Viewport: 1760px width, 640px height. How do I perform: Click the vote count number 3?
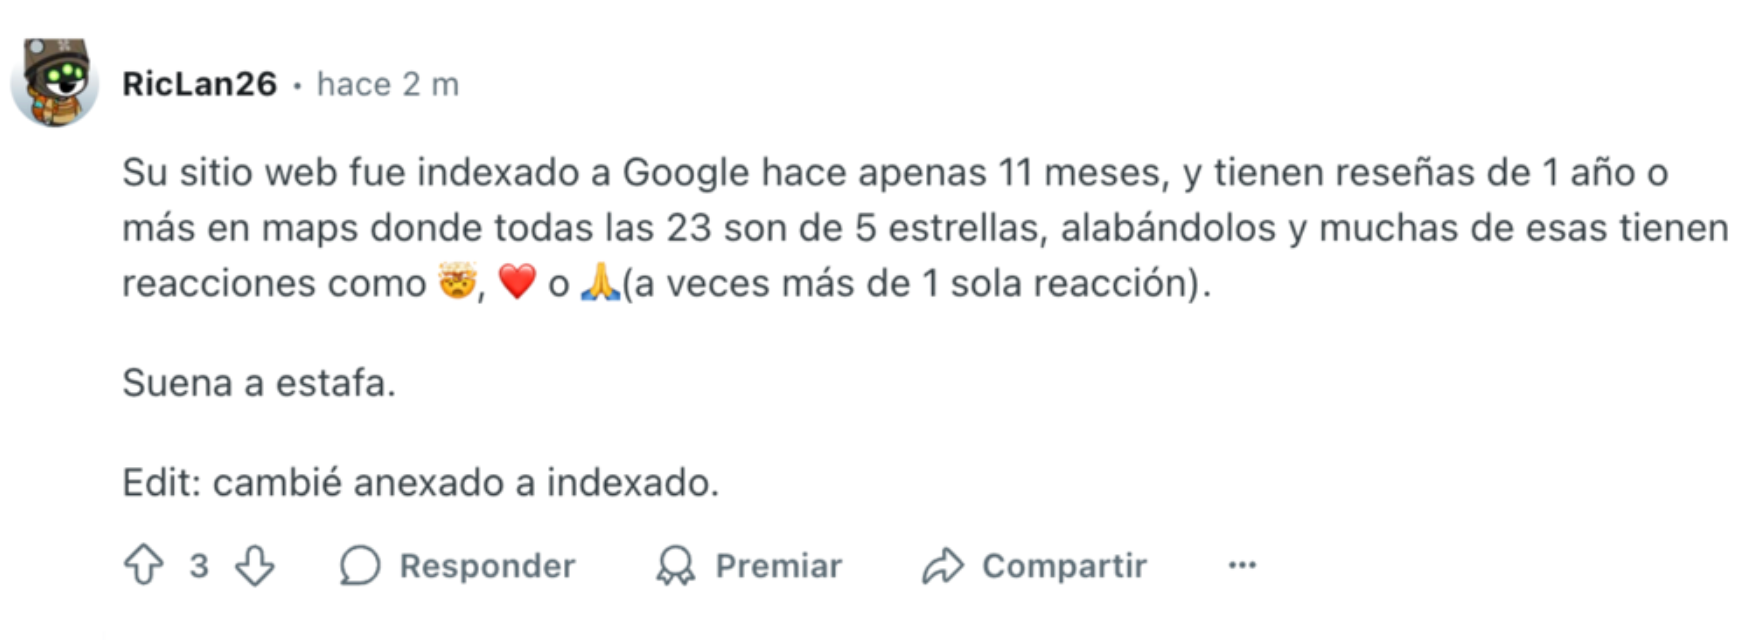pos(199,565)
